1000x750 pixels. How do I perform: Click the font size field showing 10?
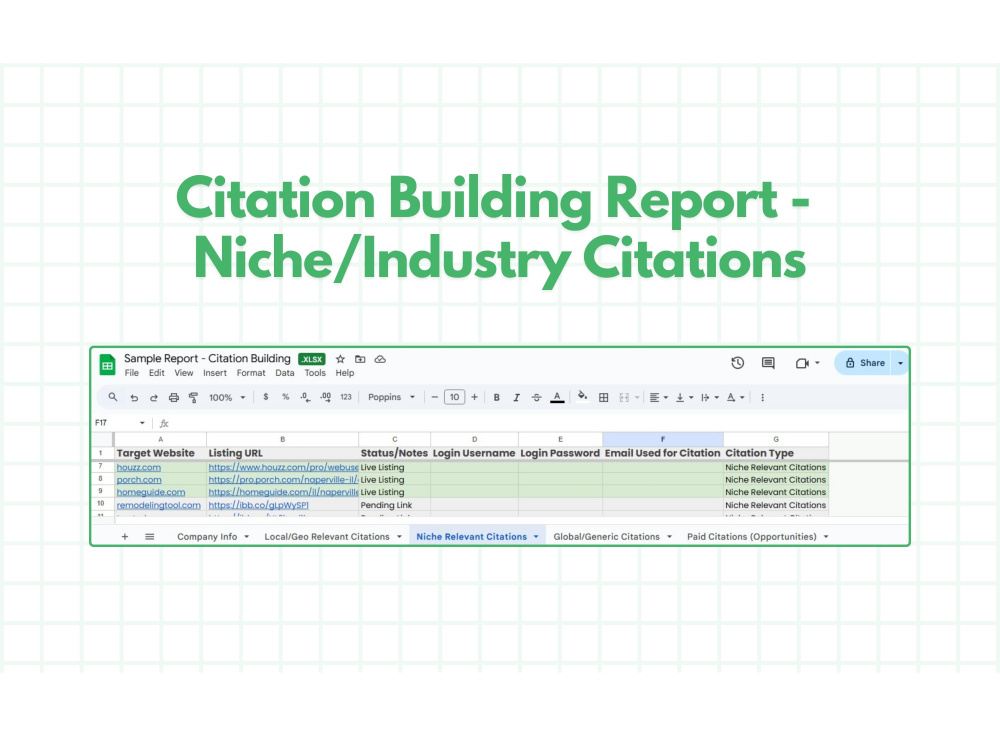click(x=455, y=397)
